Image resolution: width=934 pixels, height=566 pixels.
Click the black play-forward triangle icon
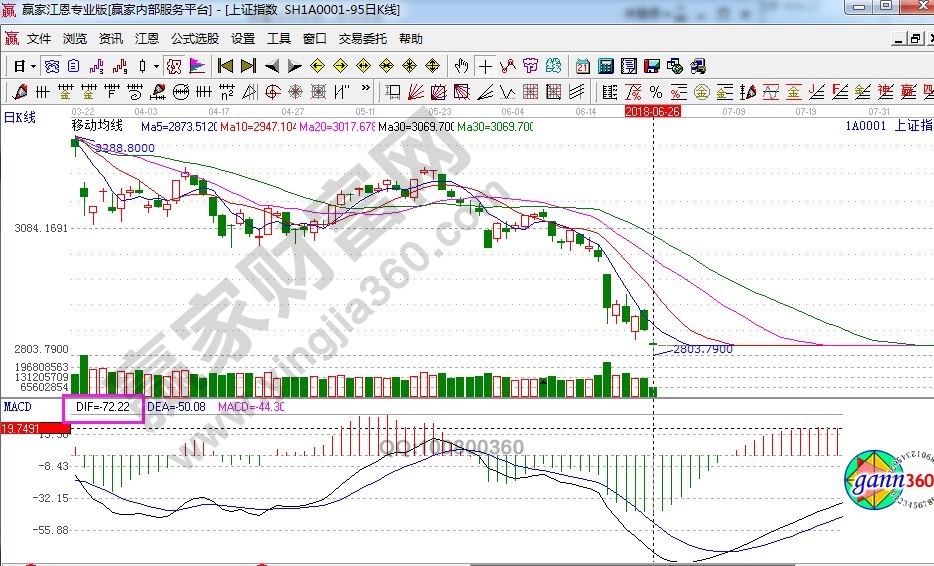(x=294, y=66)
